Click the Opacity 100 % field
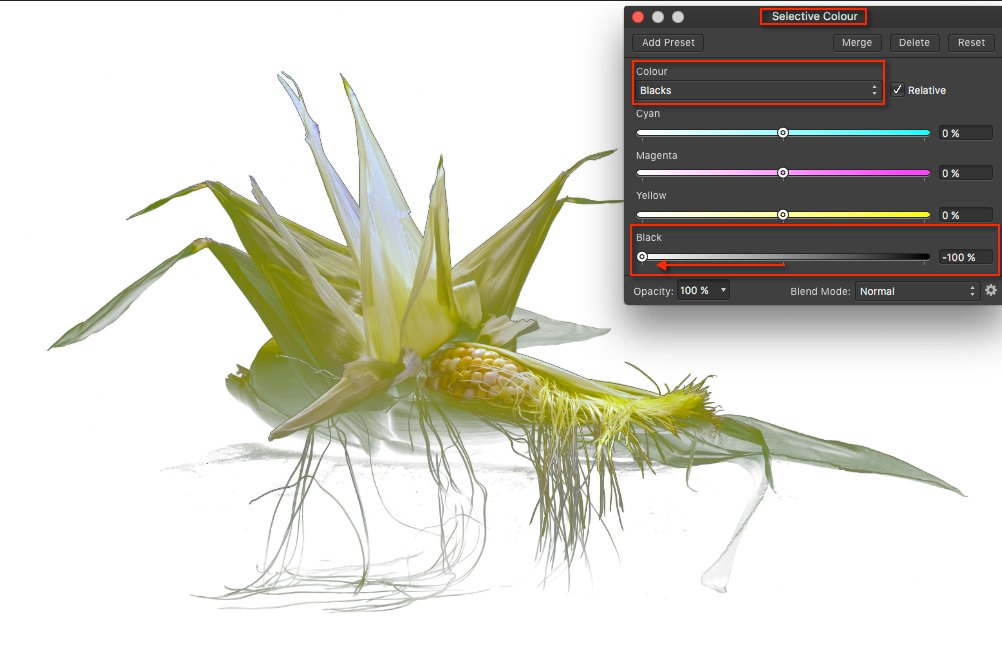 click(697, 291)
